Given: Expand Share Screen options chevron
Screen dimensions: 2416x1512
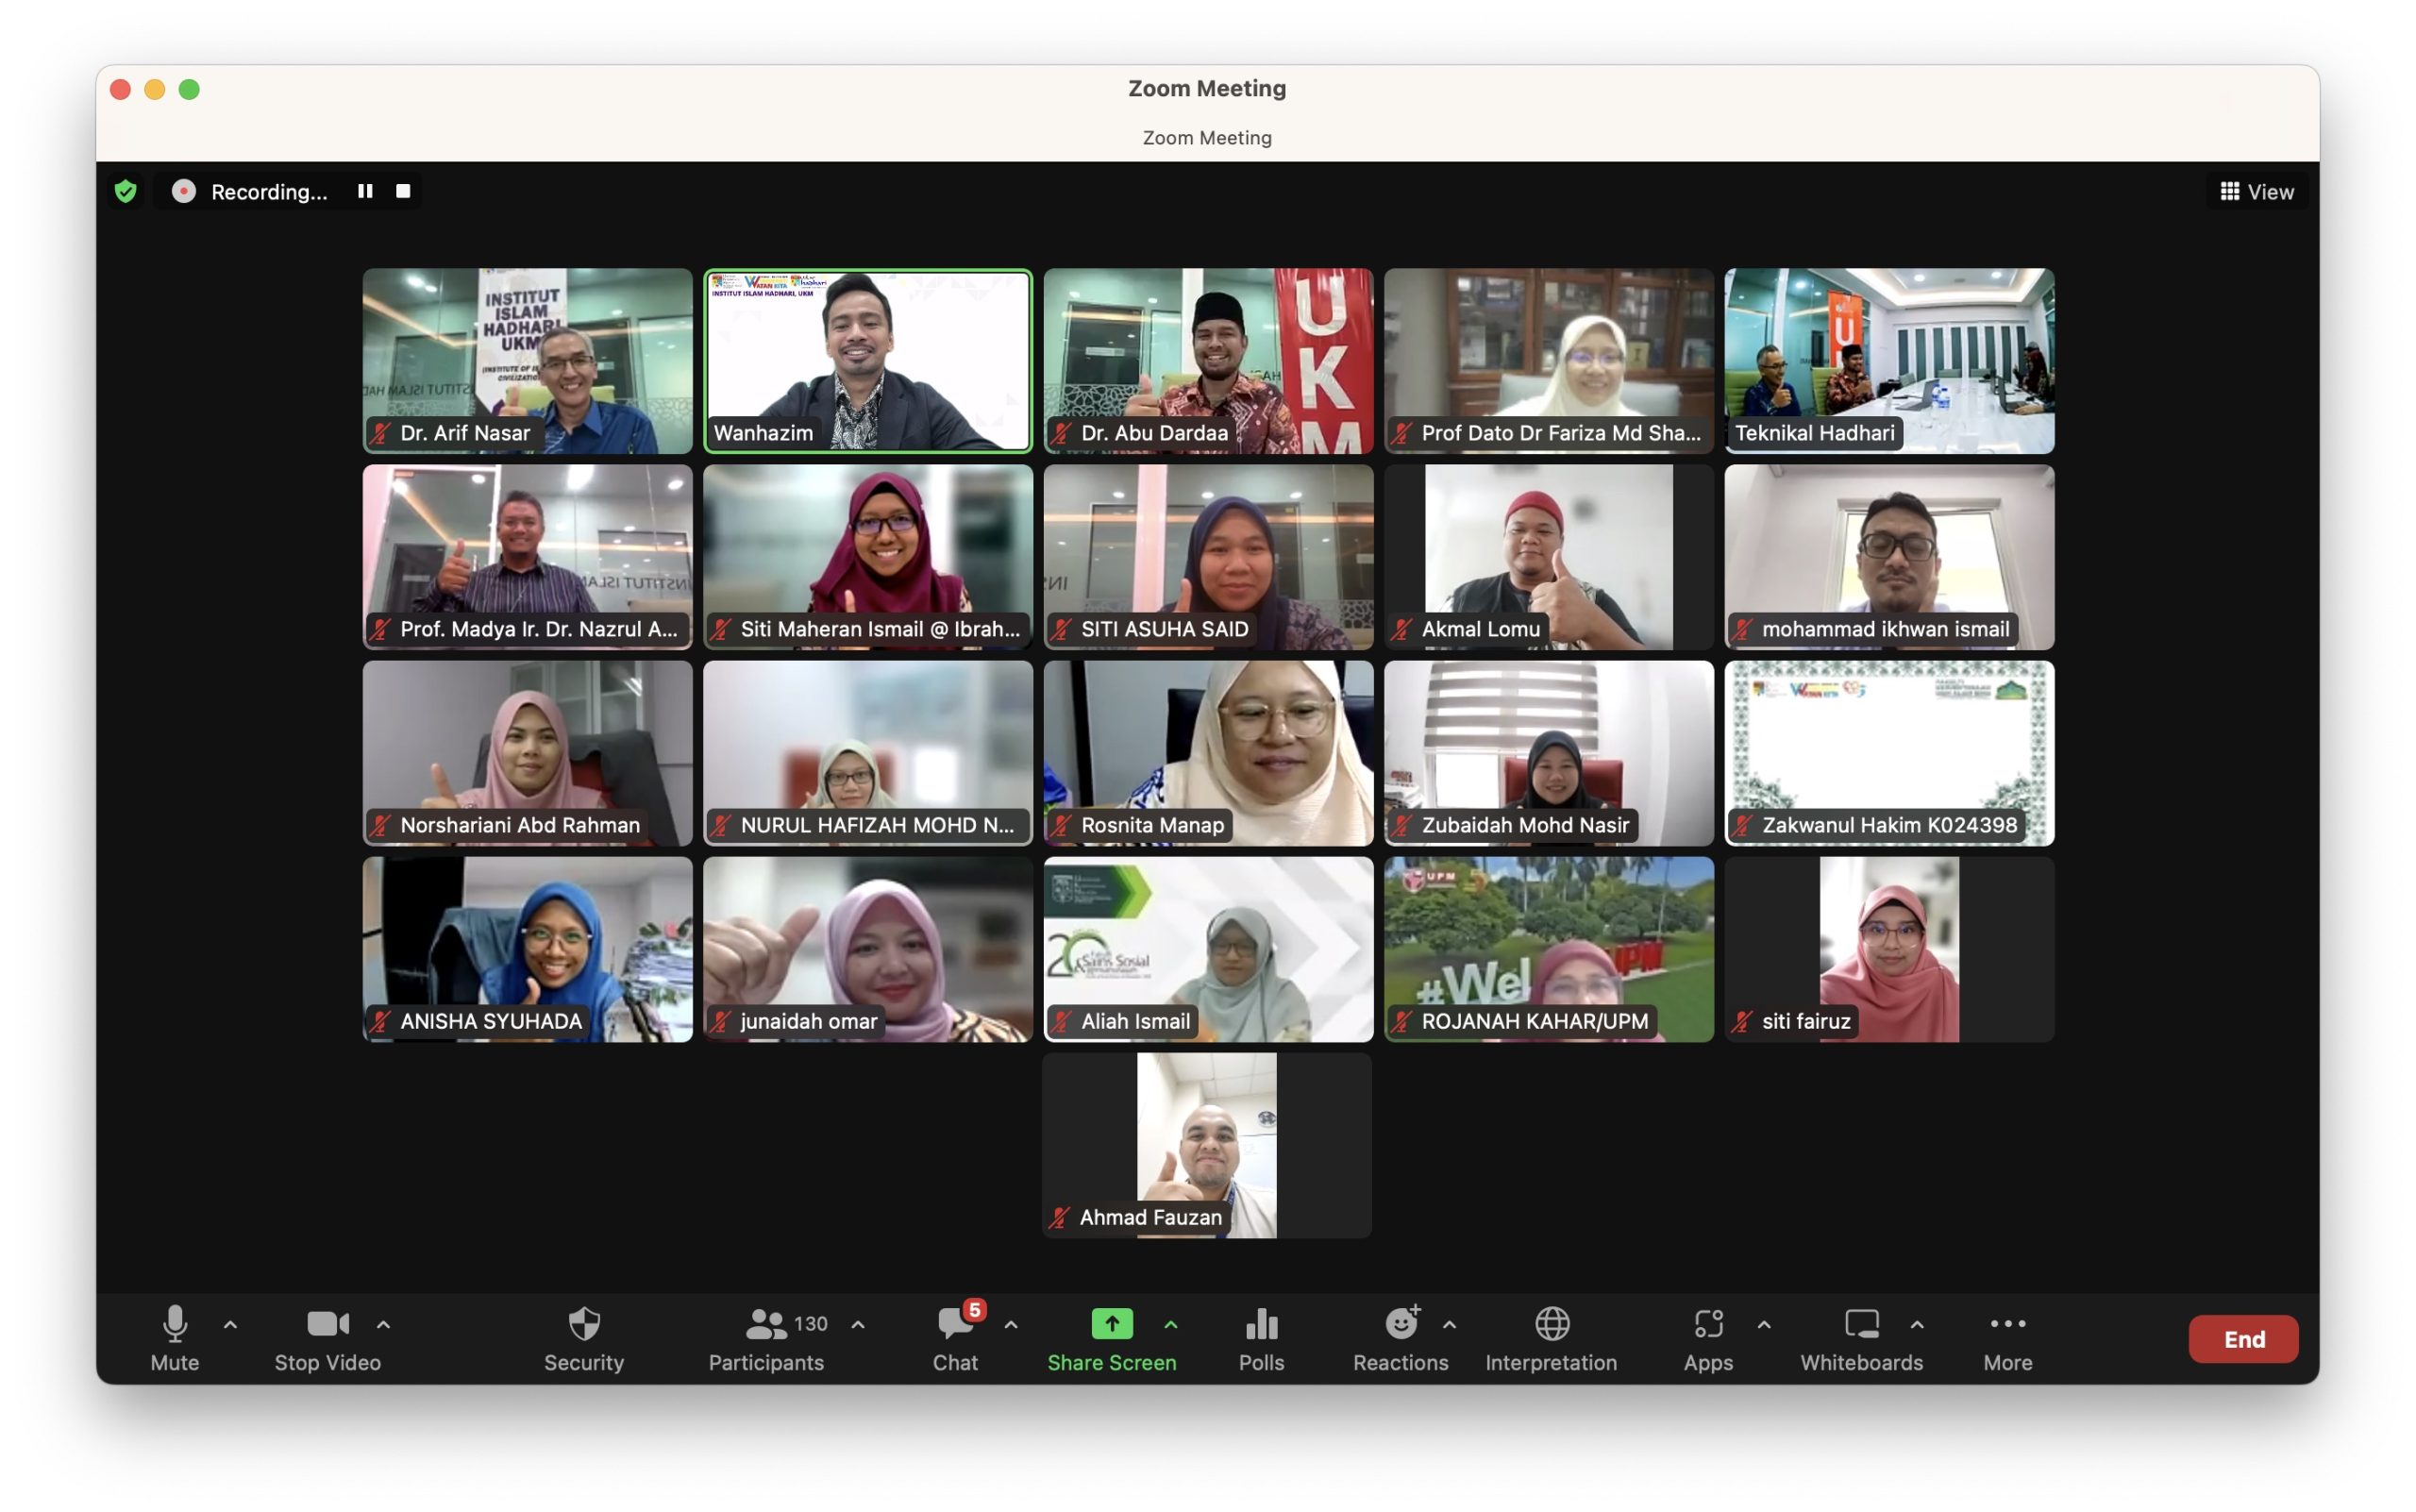Looking at the screenshot, I should pyautogui.click(x=1171, y=1324).
